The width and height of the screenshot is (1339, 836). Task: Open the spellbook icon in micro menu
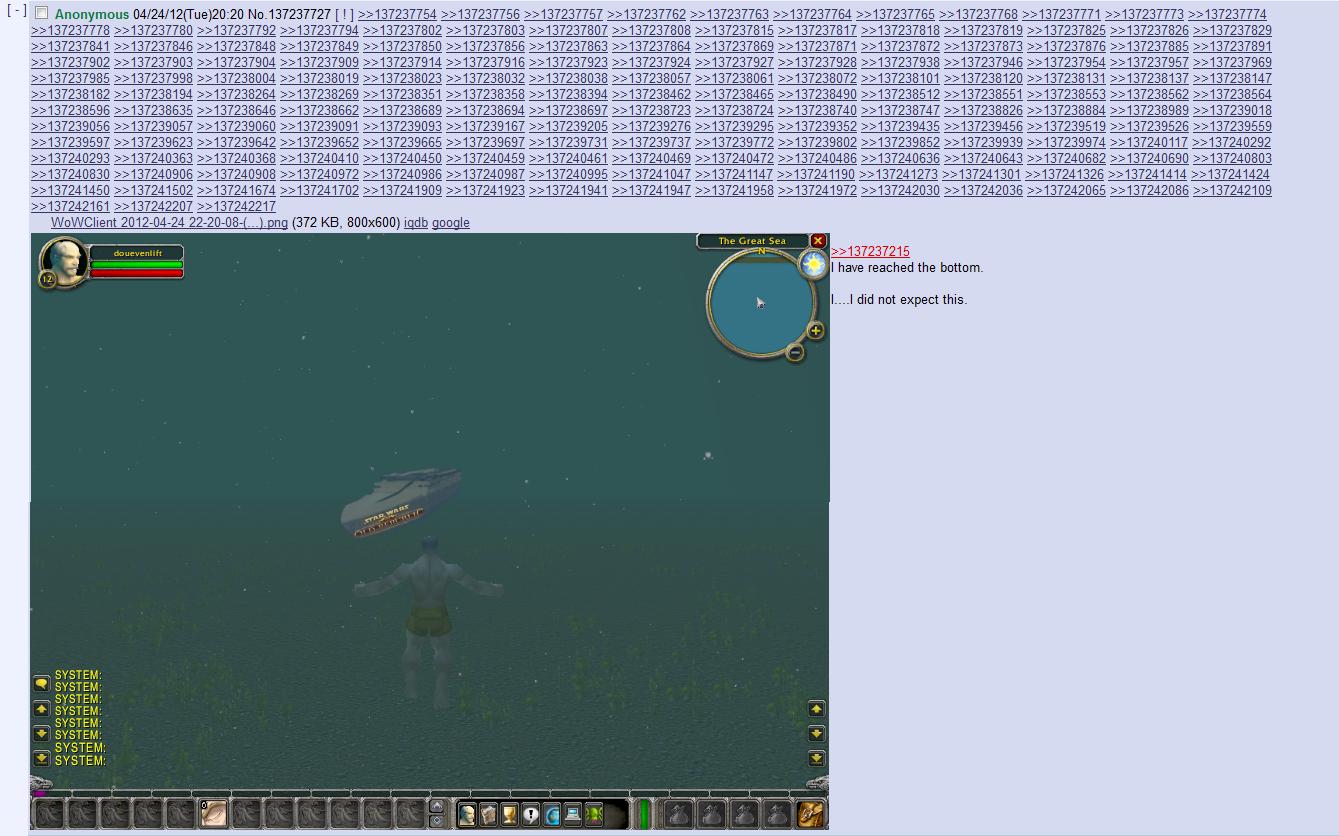pyautogui.click(x=488, y=814)
